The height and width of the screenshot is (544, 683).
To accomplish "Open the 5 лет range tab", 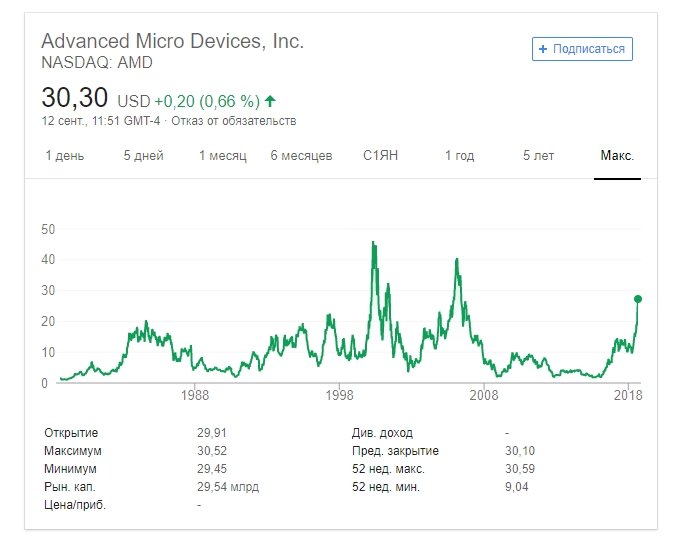I will 538,156.
